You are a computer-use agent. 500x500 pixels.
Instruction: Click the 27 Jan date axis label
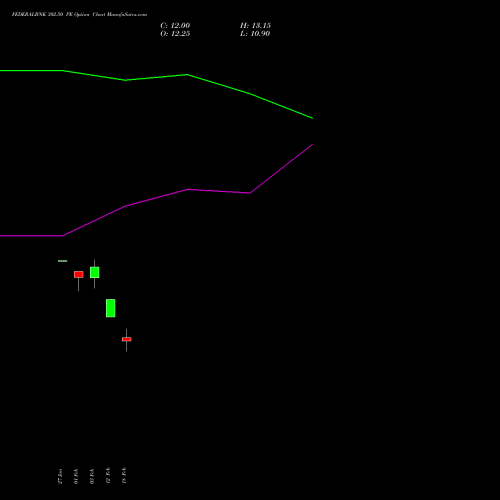pyautogui.click(x=60, y=476)
